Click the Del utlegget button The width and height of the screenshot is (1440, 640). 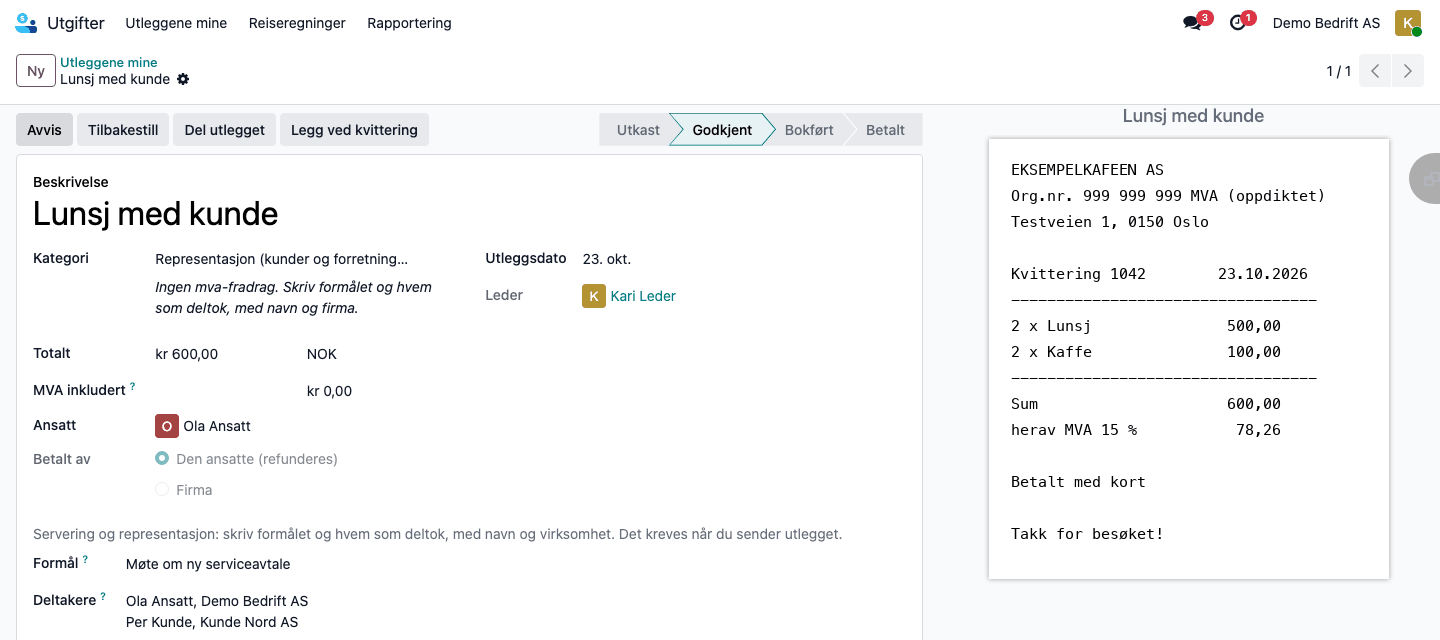225,130
